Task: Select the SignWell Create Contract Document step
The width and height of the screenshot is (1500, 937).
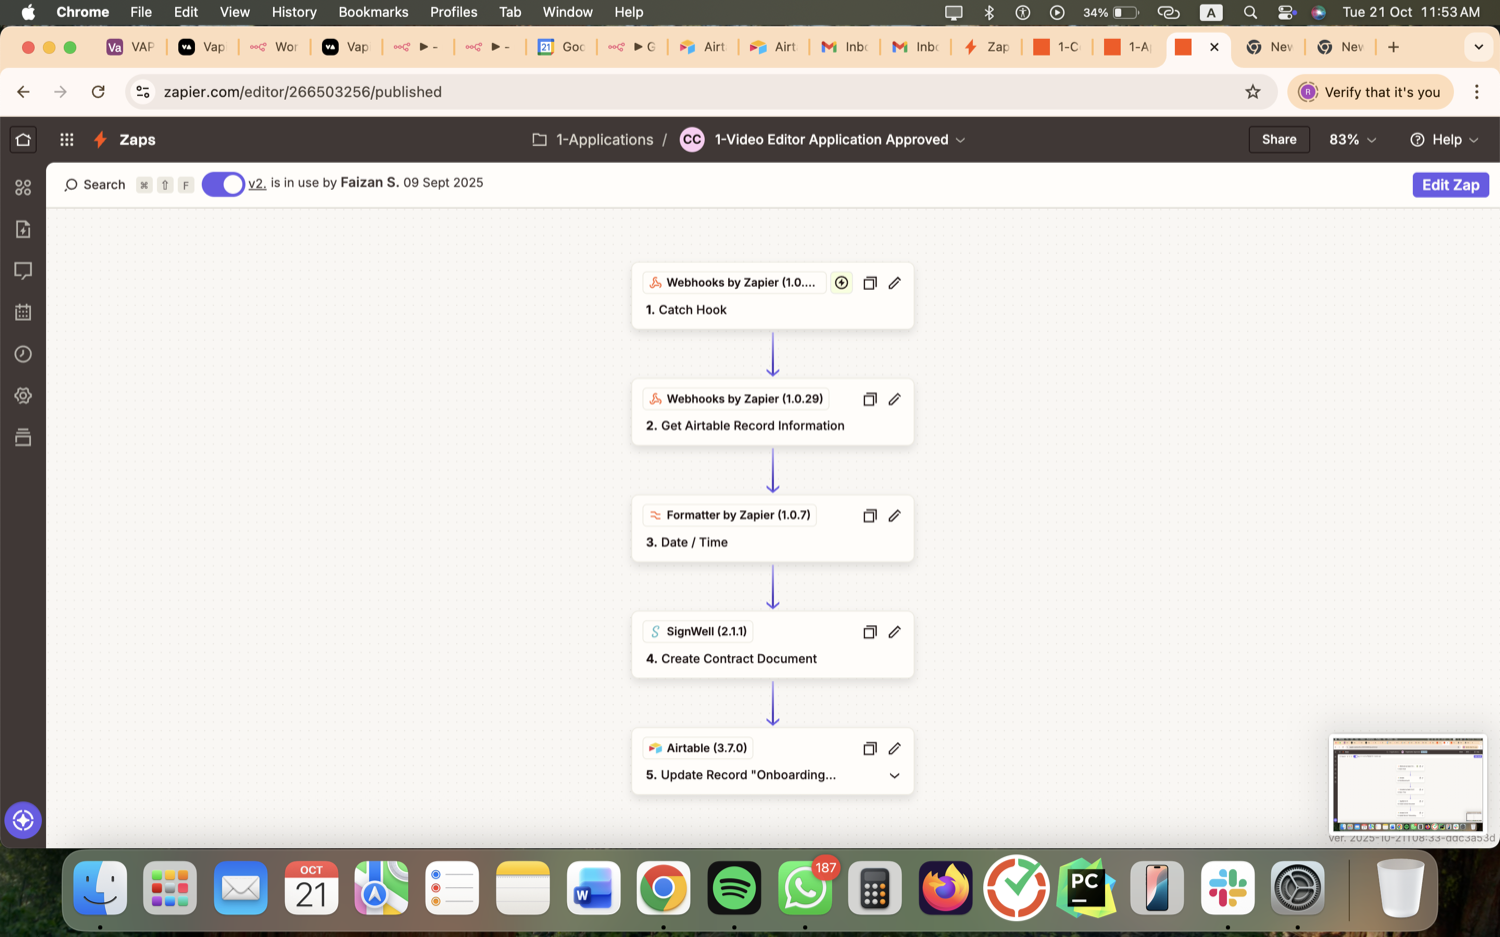Action: 773,645
